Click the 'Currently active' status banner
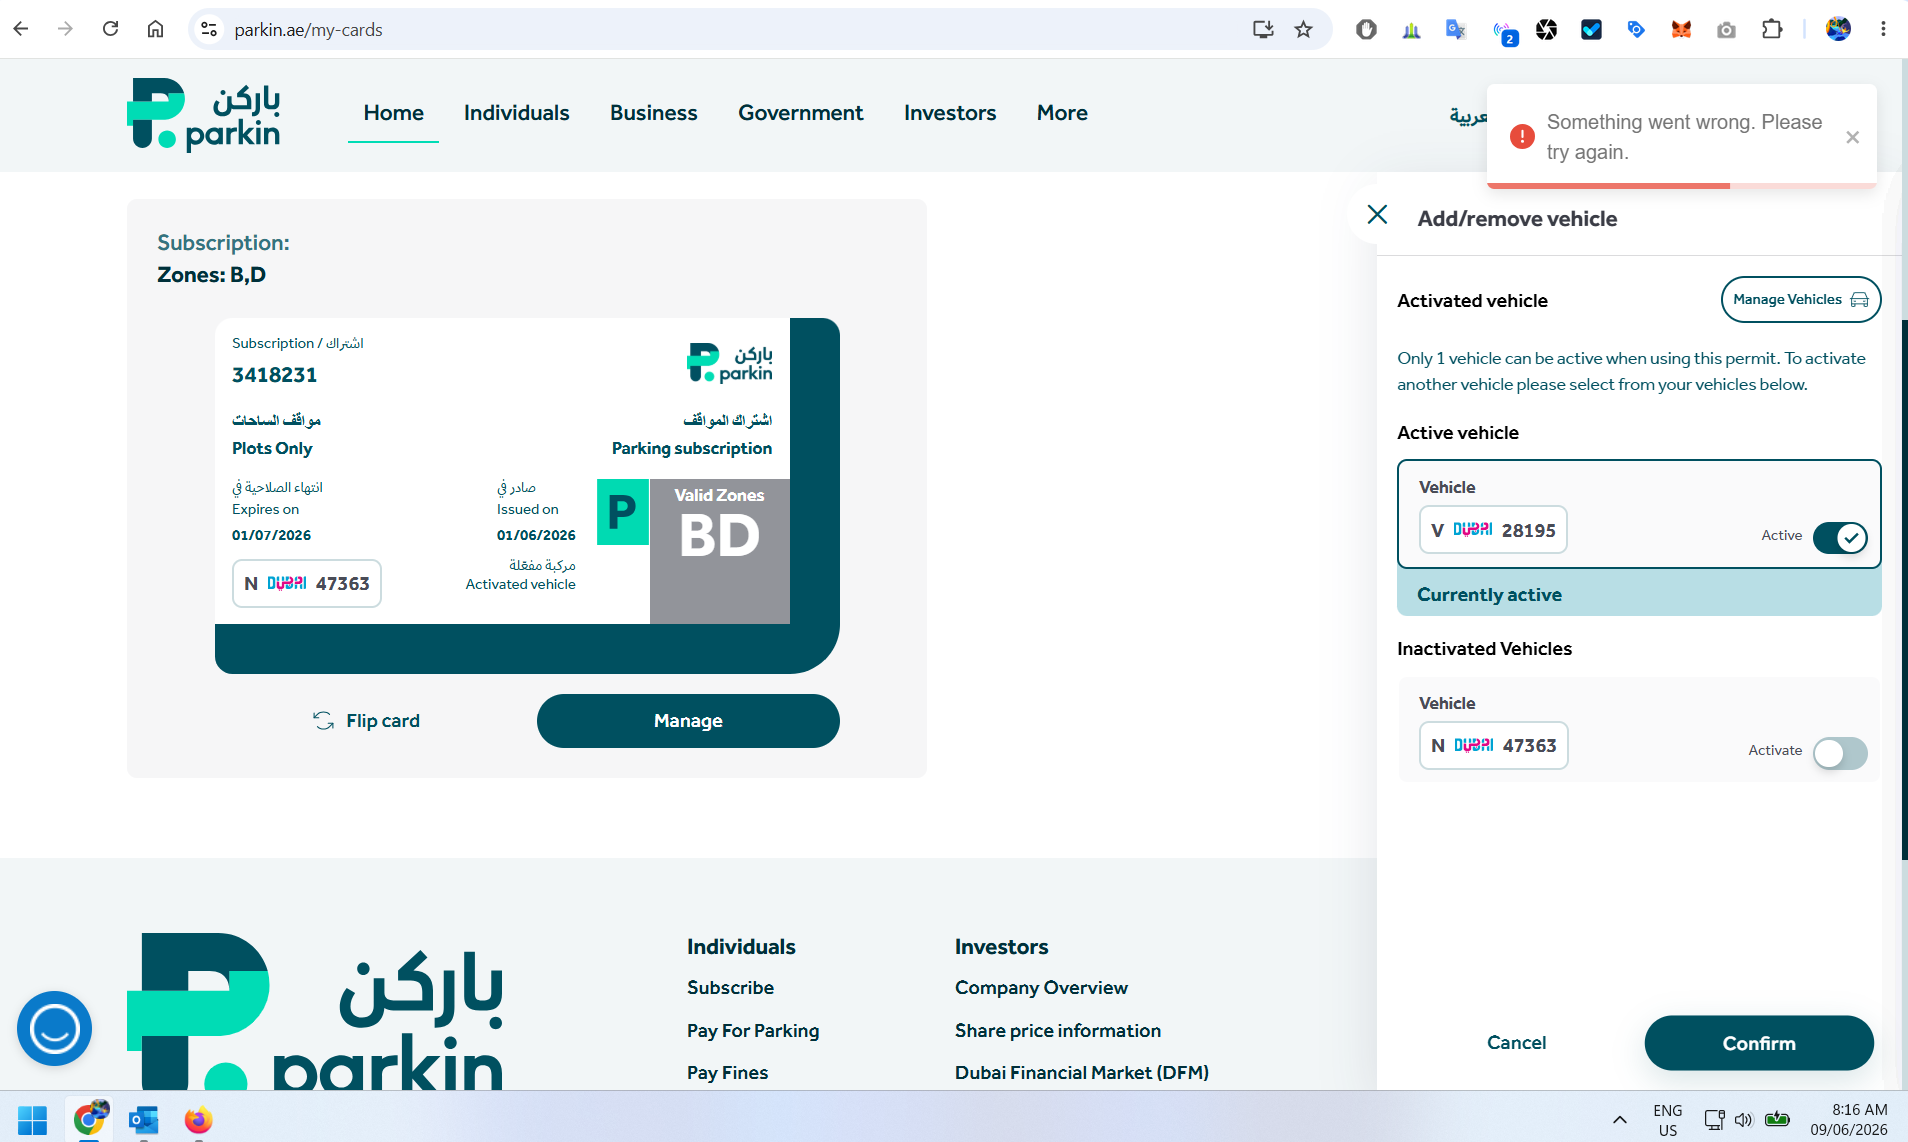Image resolution: width=1908 pixels, height=1142 pixels. click(x=1639, y=594)
